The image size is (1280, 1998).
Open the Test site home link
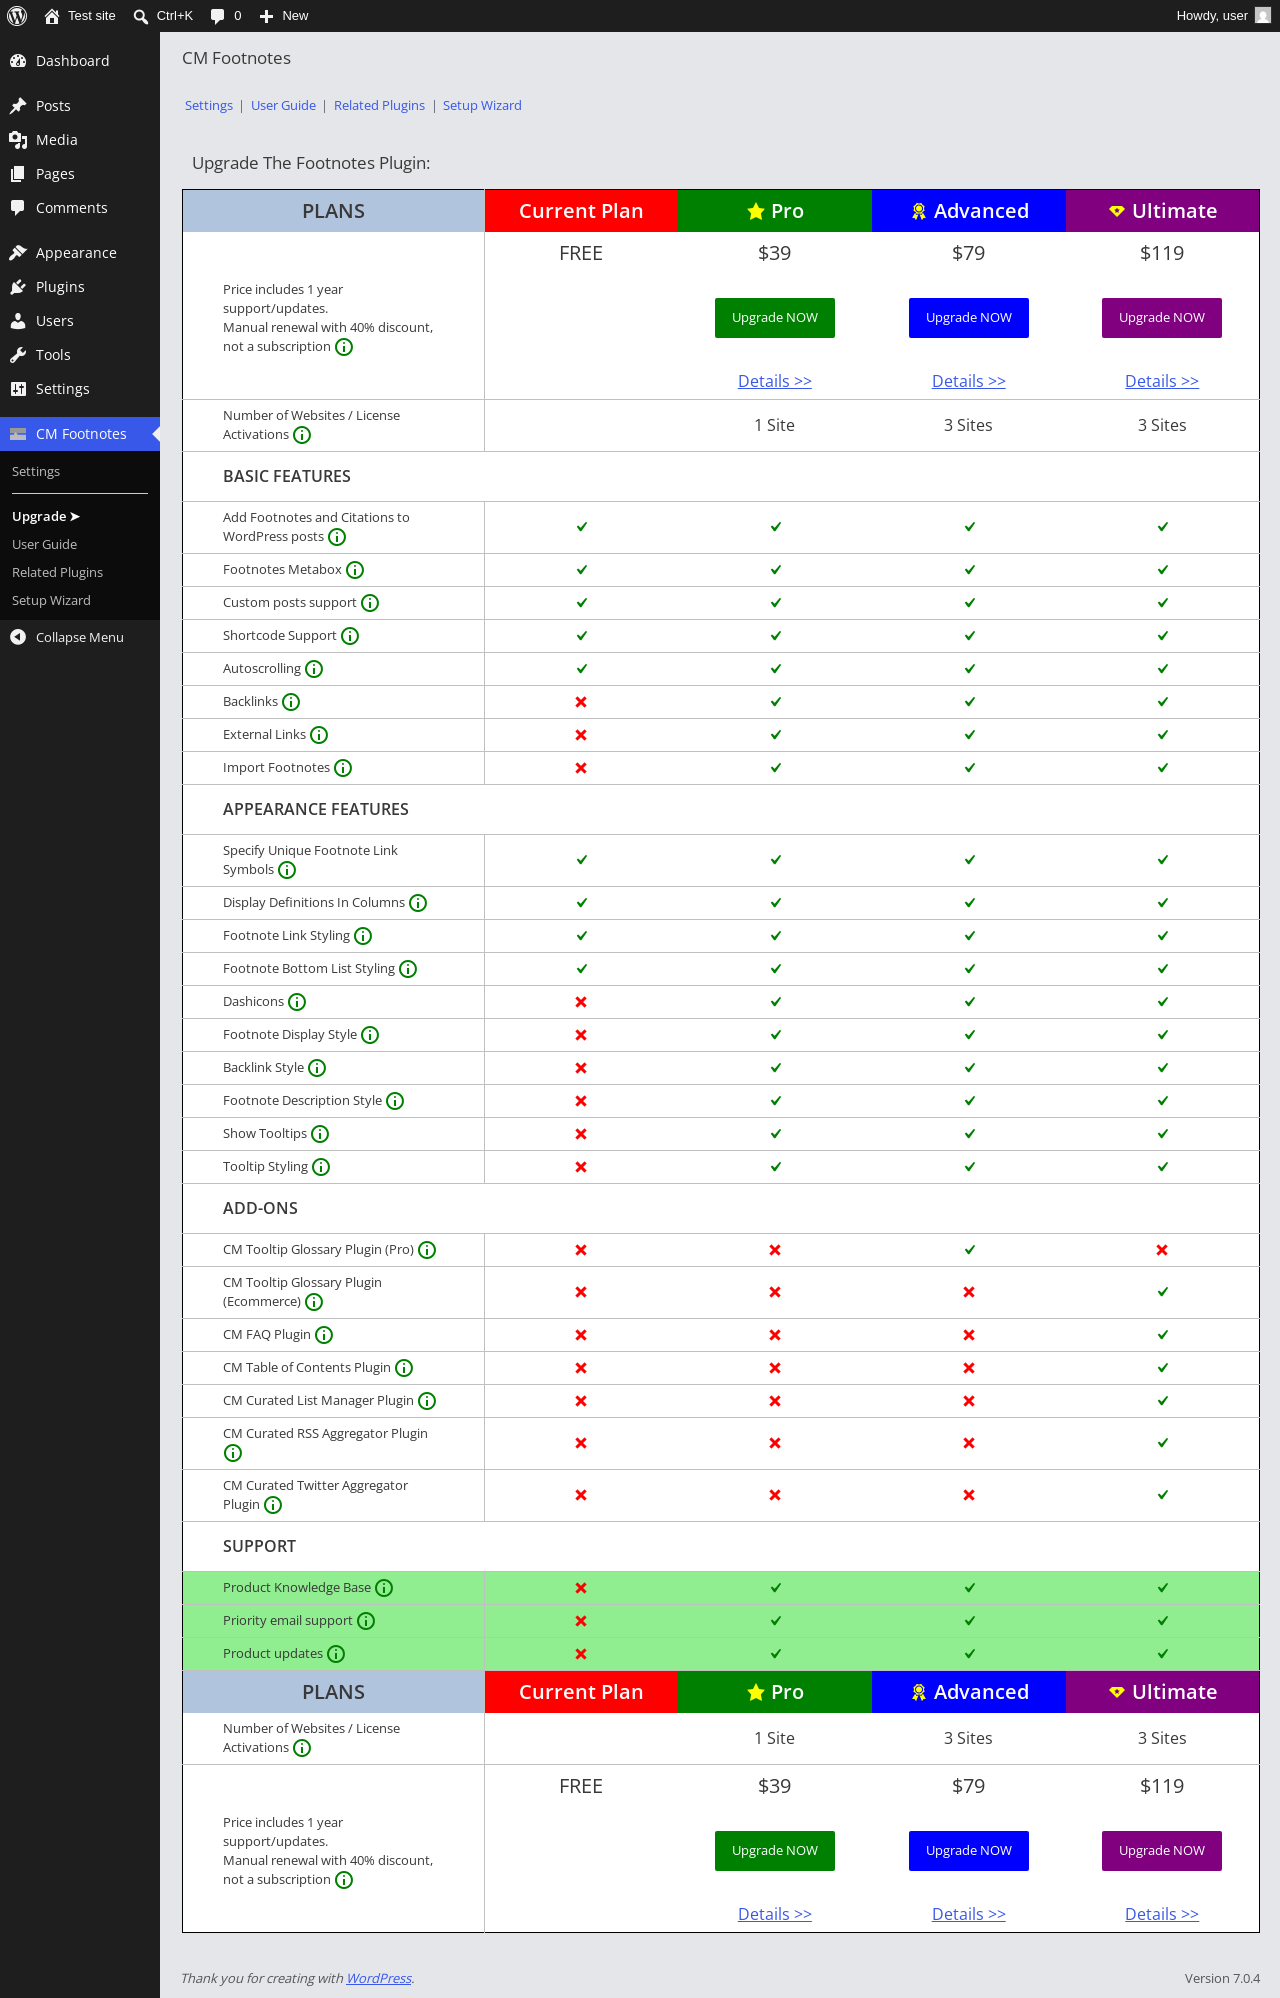[x=80, y=16]
